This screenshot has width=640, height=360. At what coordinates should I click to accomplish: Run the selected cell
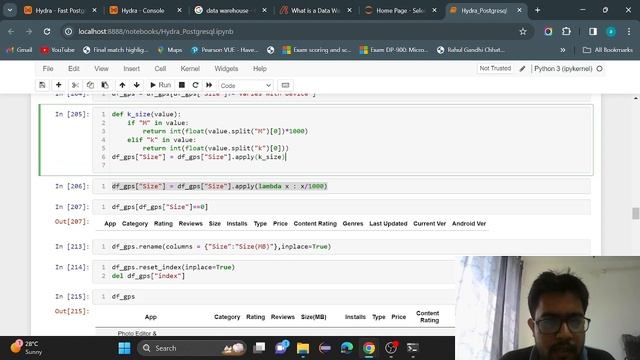(x=160, y=85)
